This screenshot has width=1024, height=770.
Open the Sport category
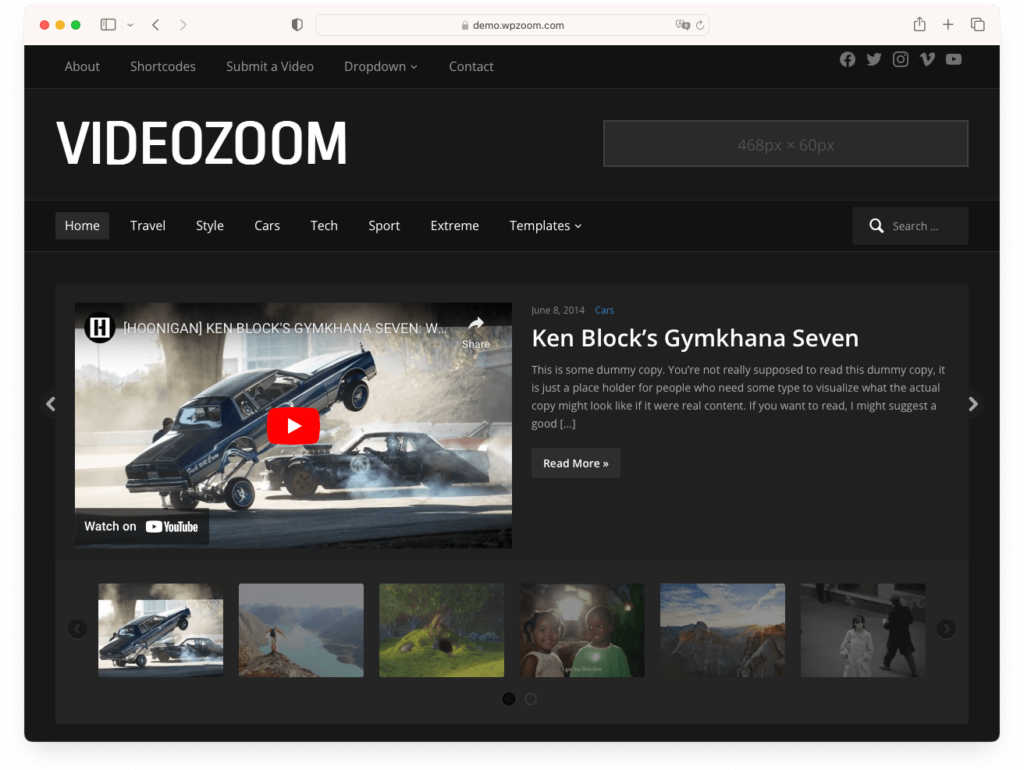click(384, 226)
